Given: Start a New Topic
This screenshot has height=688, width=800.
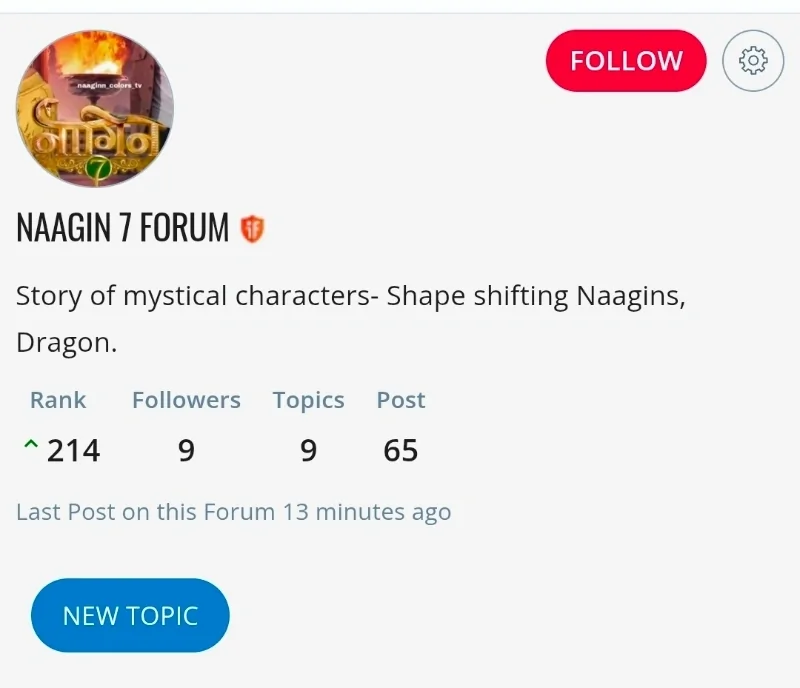Looking at the screenshot, I should click(130, 615).
